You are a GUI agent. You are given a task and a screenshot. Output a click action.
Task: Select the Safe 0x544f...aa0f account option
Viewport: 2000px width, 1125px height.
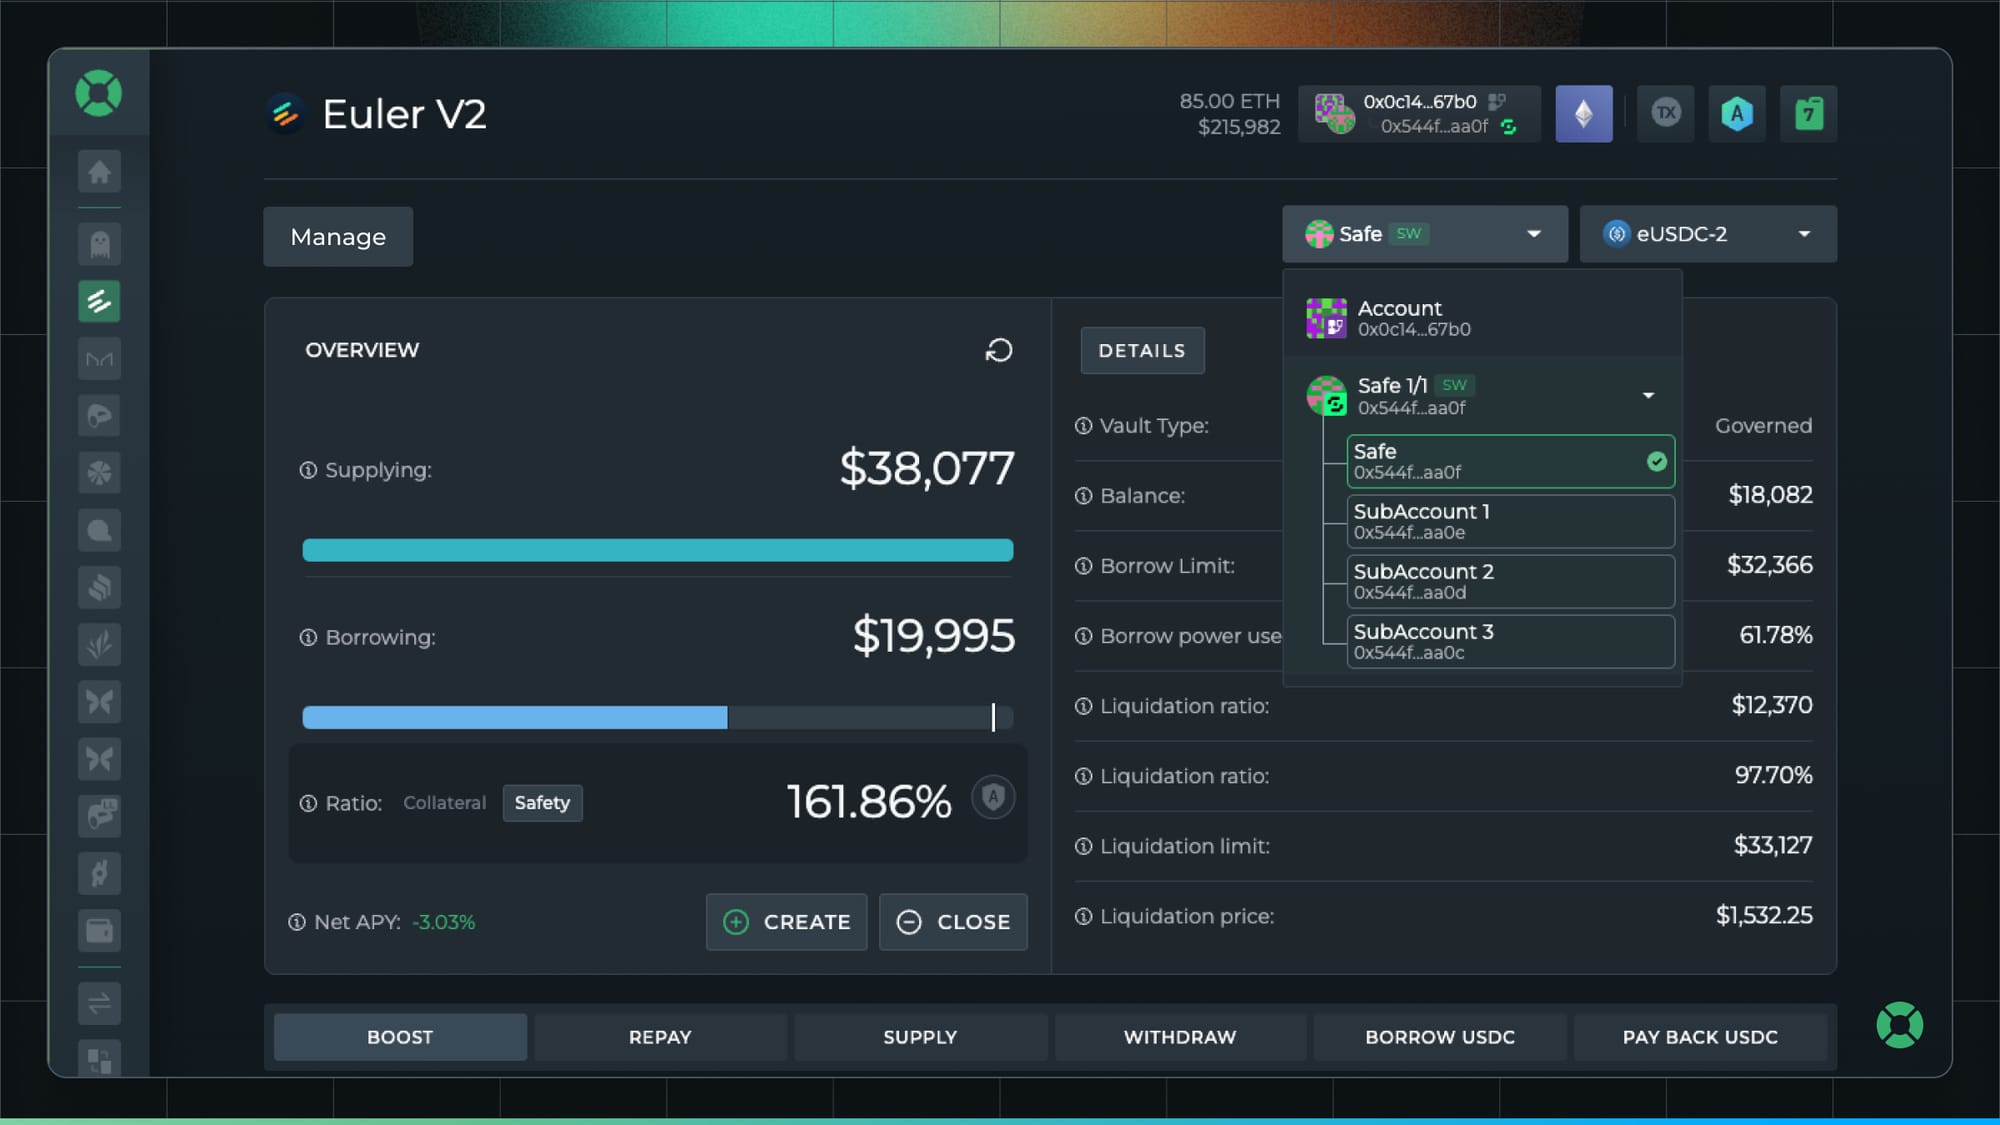tap(1510, 461)
